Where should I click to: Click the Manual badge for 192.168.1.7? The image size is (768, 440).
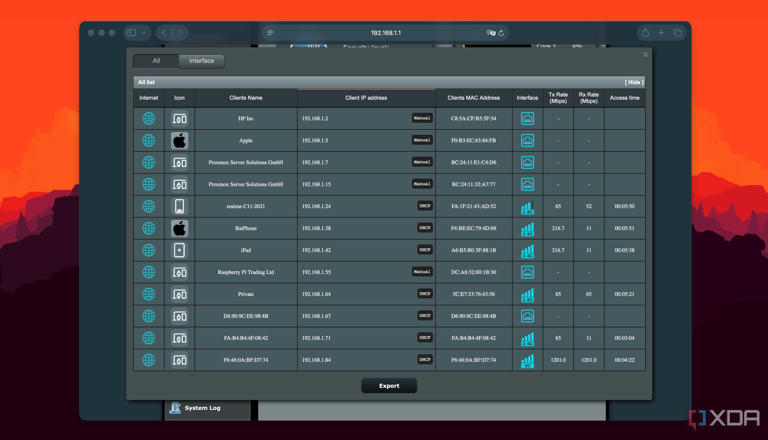(x=422, y=162)
